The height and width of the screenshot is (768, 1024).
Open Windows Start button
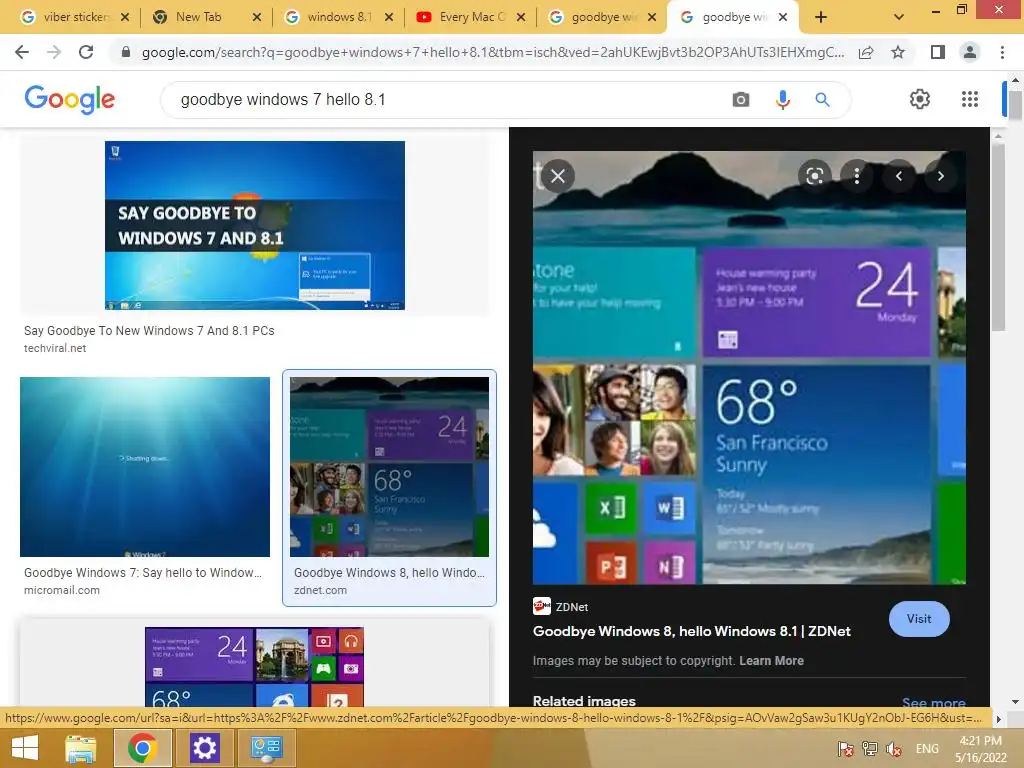(25, 748)
